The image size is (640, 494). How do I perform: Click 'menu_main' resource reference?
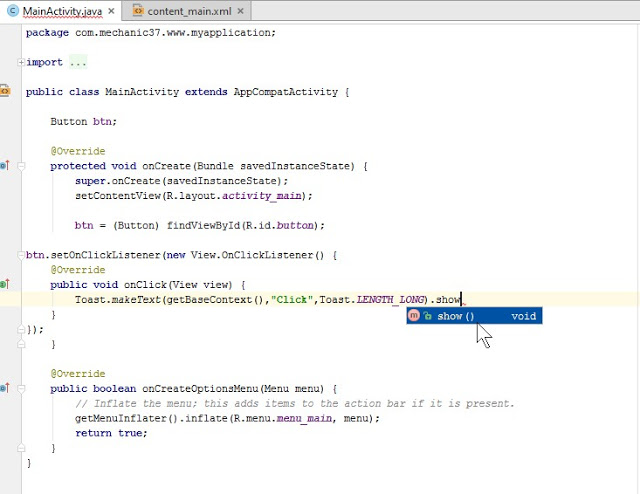[x=304, y=418]
